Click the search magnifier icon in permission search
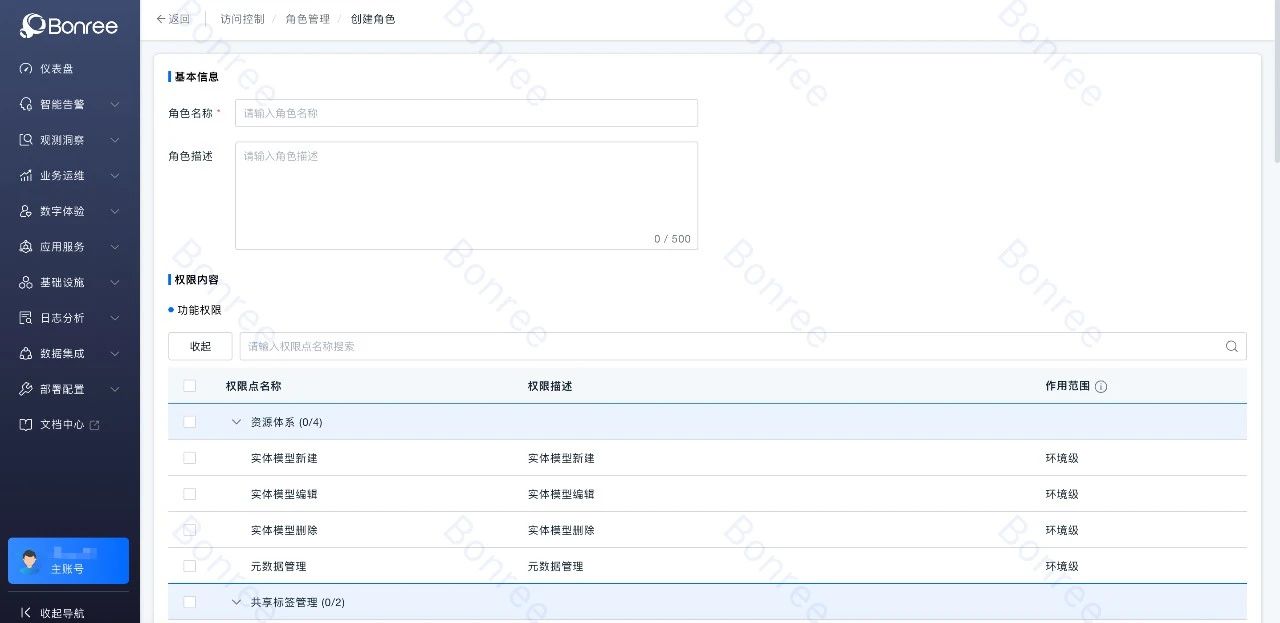The width and height of the screenshot is (1280, 623). [1231, 347]
